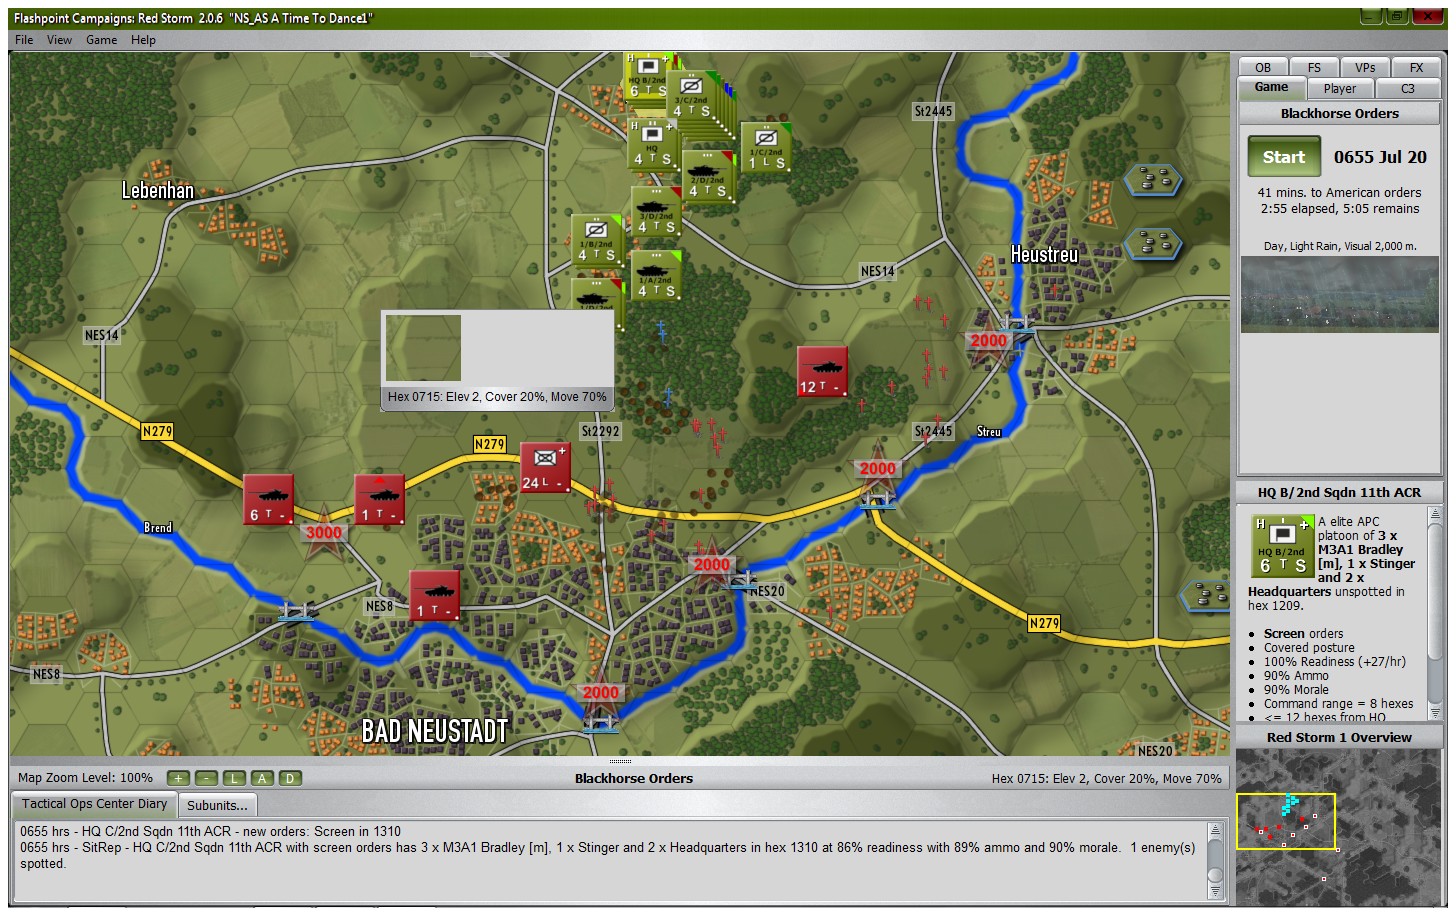
Task: Select the 1/B/2nd unit counter
Action: [x=596, y=239]
